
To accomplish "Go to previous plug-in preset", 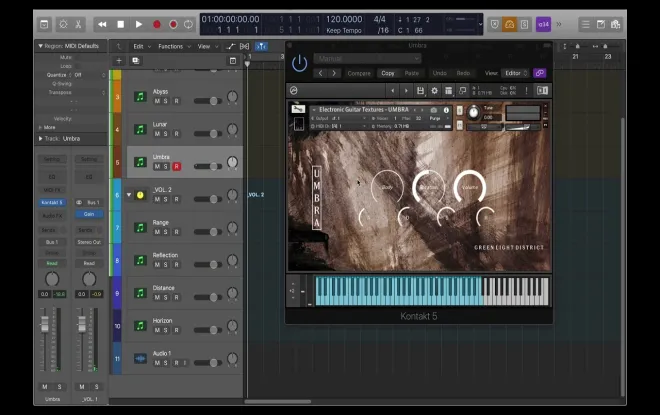I will point(320,73).
